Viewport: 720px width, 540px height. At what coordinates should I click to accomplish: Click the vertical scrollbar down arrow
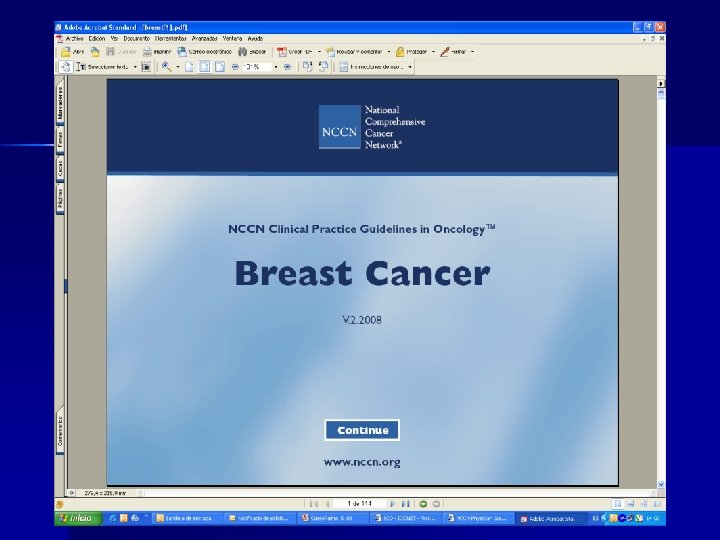point(661,484)
